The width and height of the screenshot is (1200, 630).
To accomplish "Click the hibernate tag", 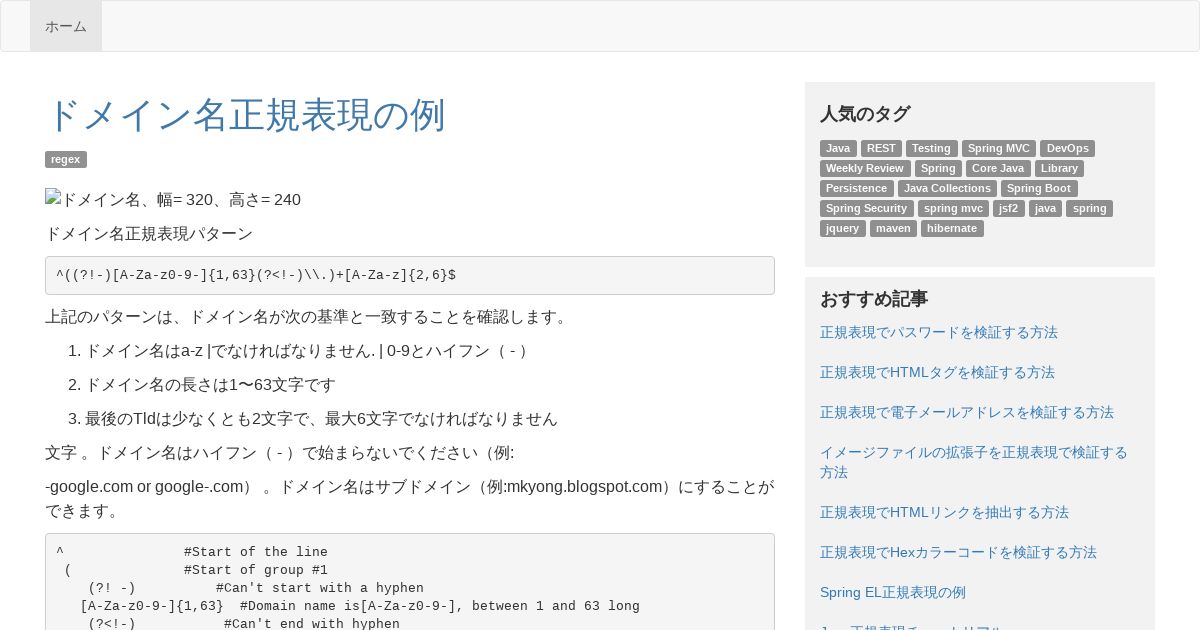I will click(x=952, y=228).
